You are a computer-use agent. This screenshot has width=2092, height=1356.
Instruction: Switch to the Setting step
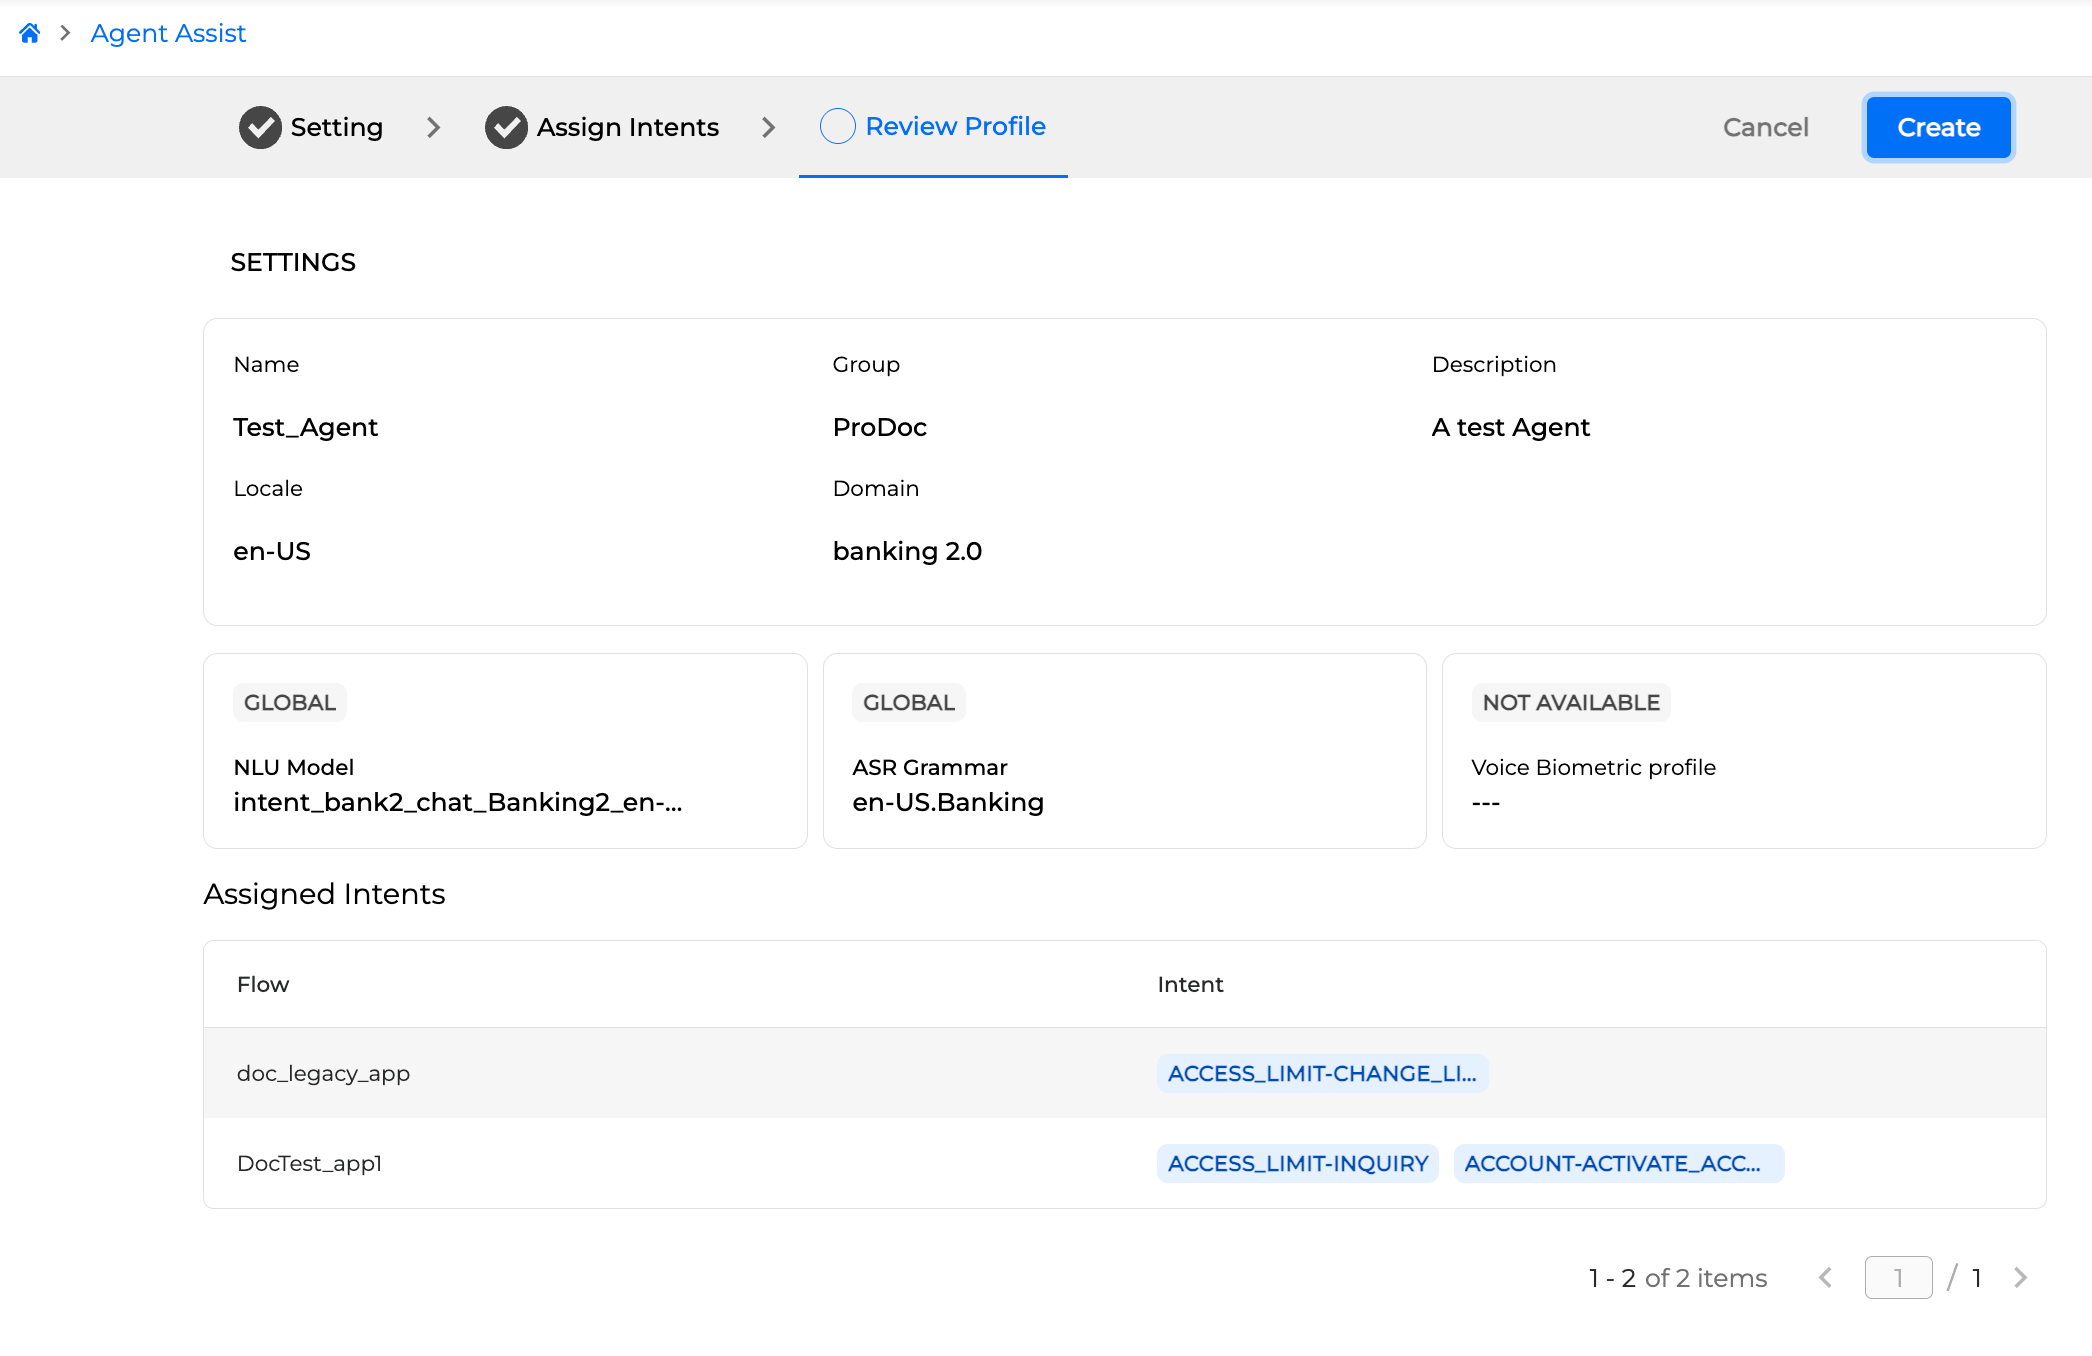(x=336, y=127)
